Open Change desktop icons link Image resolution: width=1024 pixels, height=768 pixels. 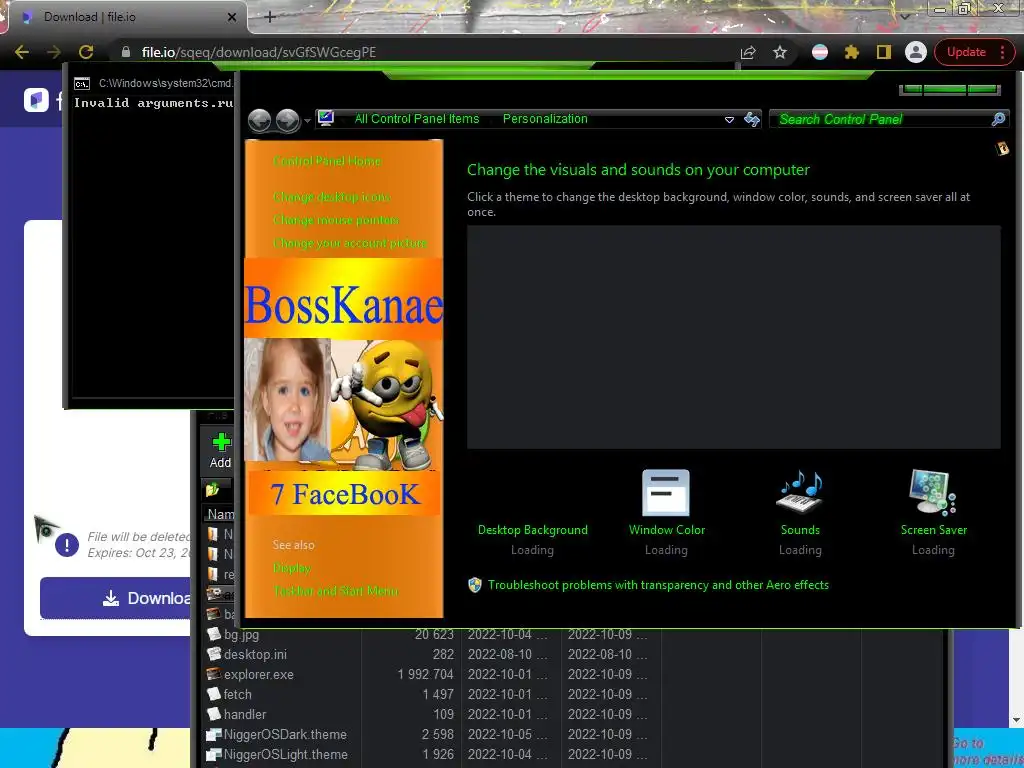click(x=332, y=197)
